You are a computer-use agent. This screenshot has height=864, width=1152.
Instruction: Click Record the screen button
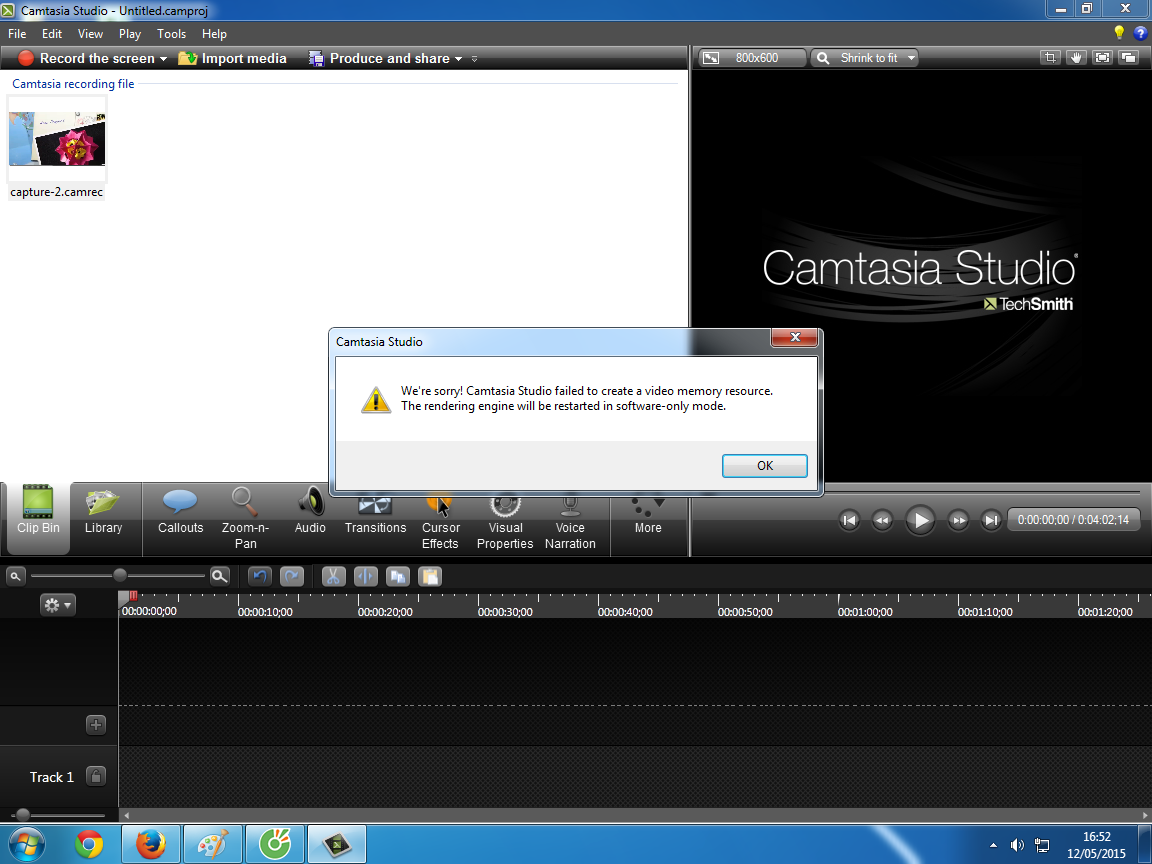[x=86, y=58]
